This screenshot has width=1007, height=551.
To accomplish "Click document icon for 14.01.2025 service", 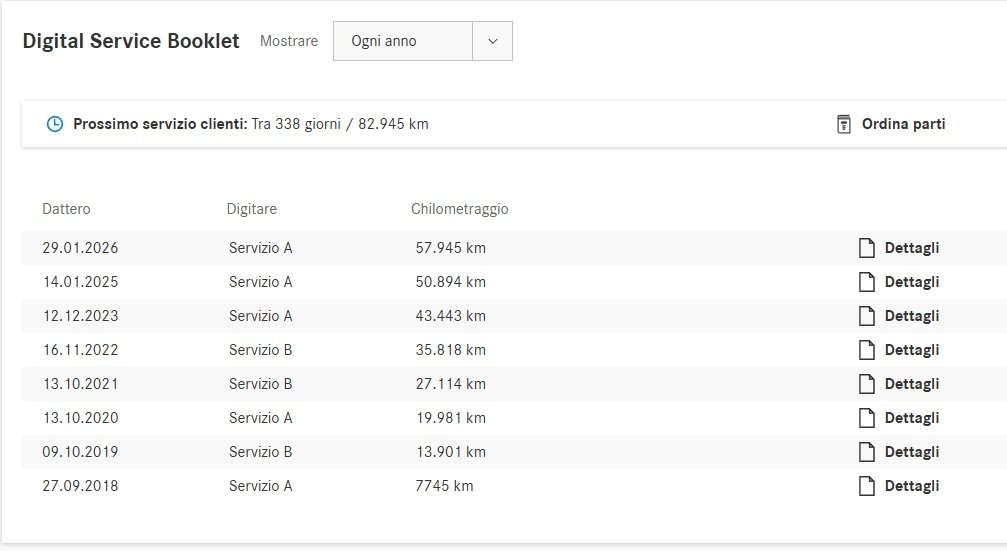I will click(x=867, y=282).
